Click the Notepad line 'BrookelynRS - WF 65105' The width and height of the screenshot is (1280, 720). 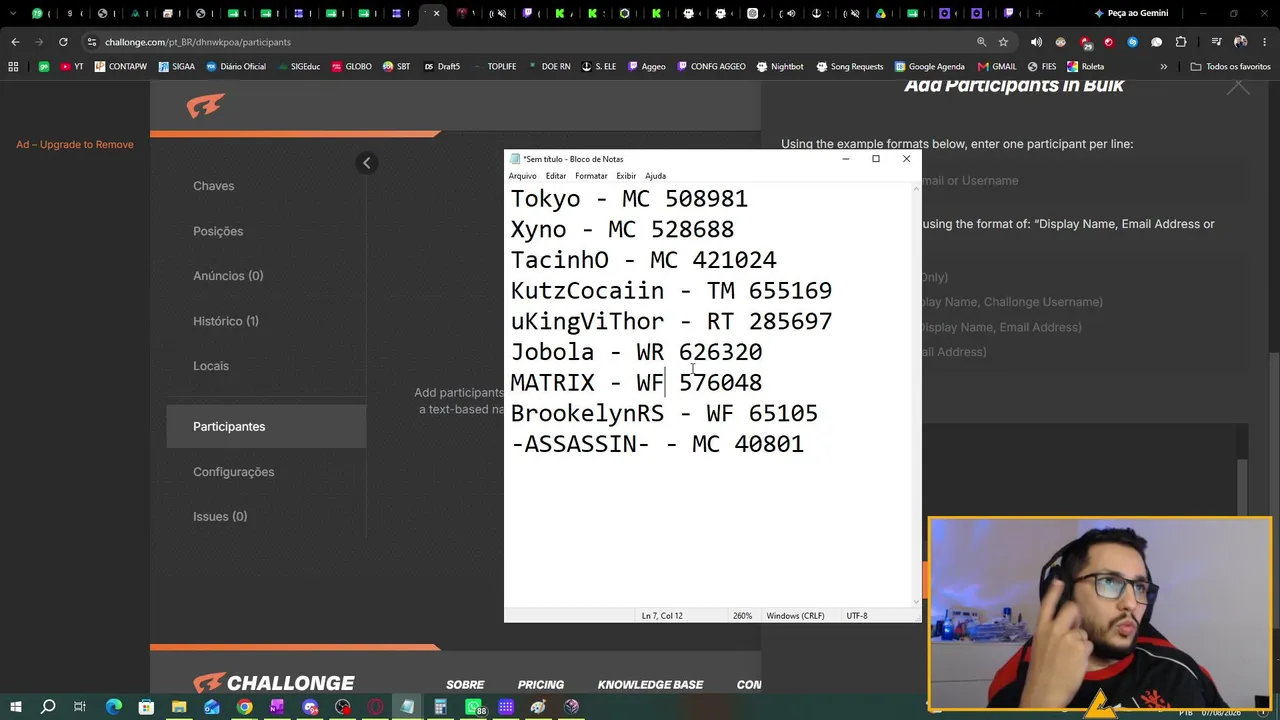pyautogui.click(x=664, y=413)
